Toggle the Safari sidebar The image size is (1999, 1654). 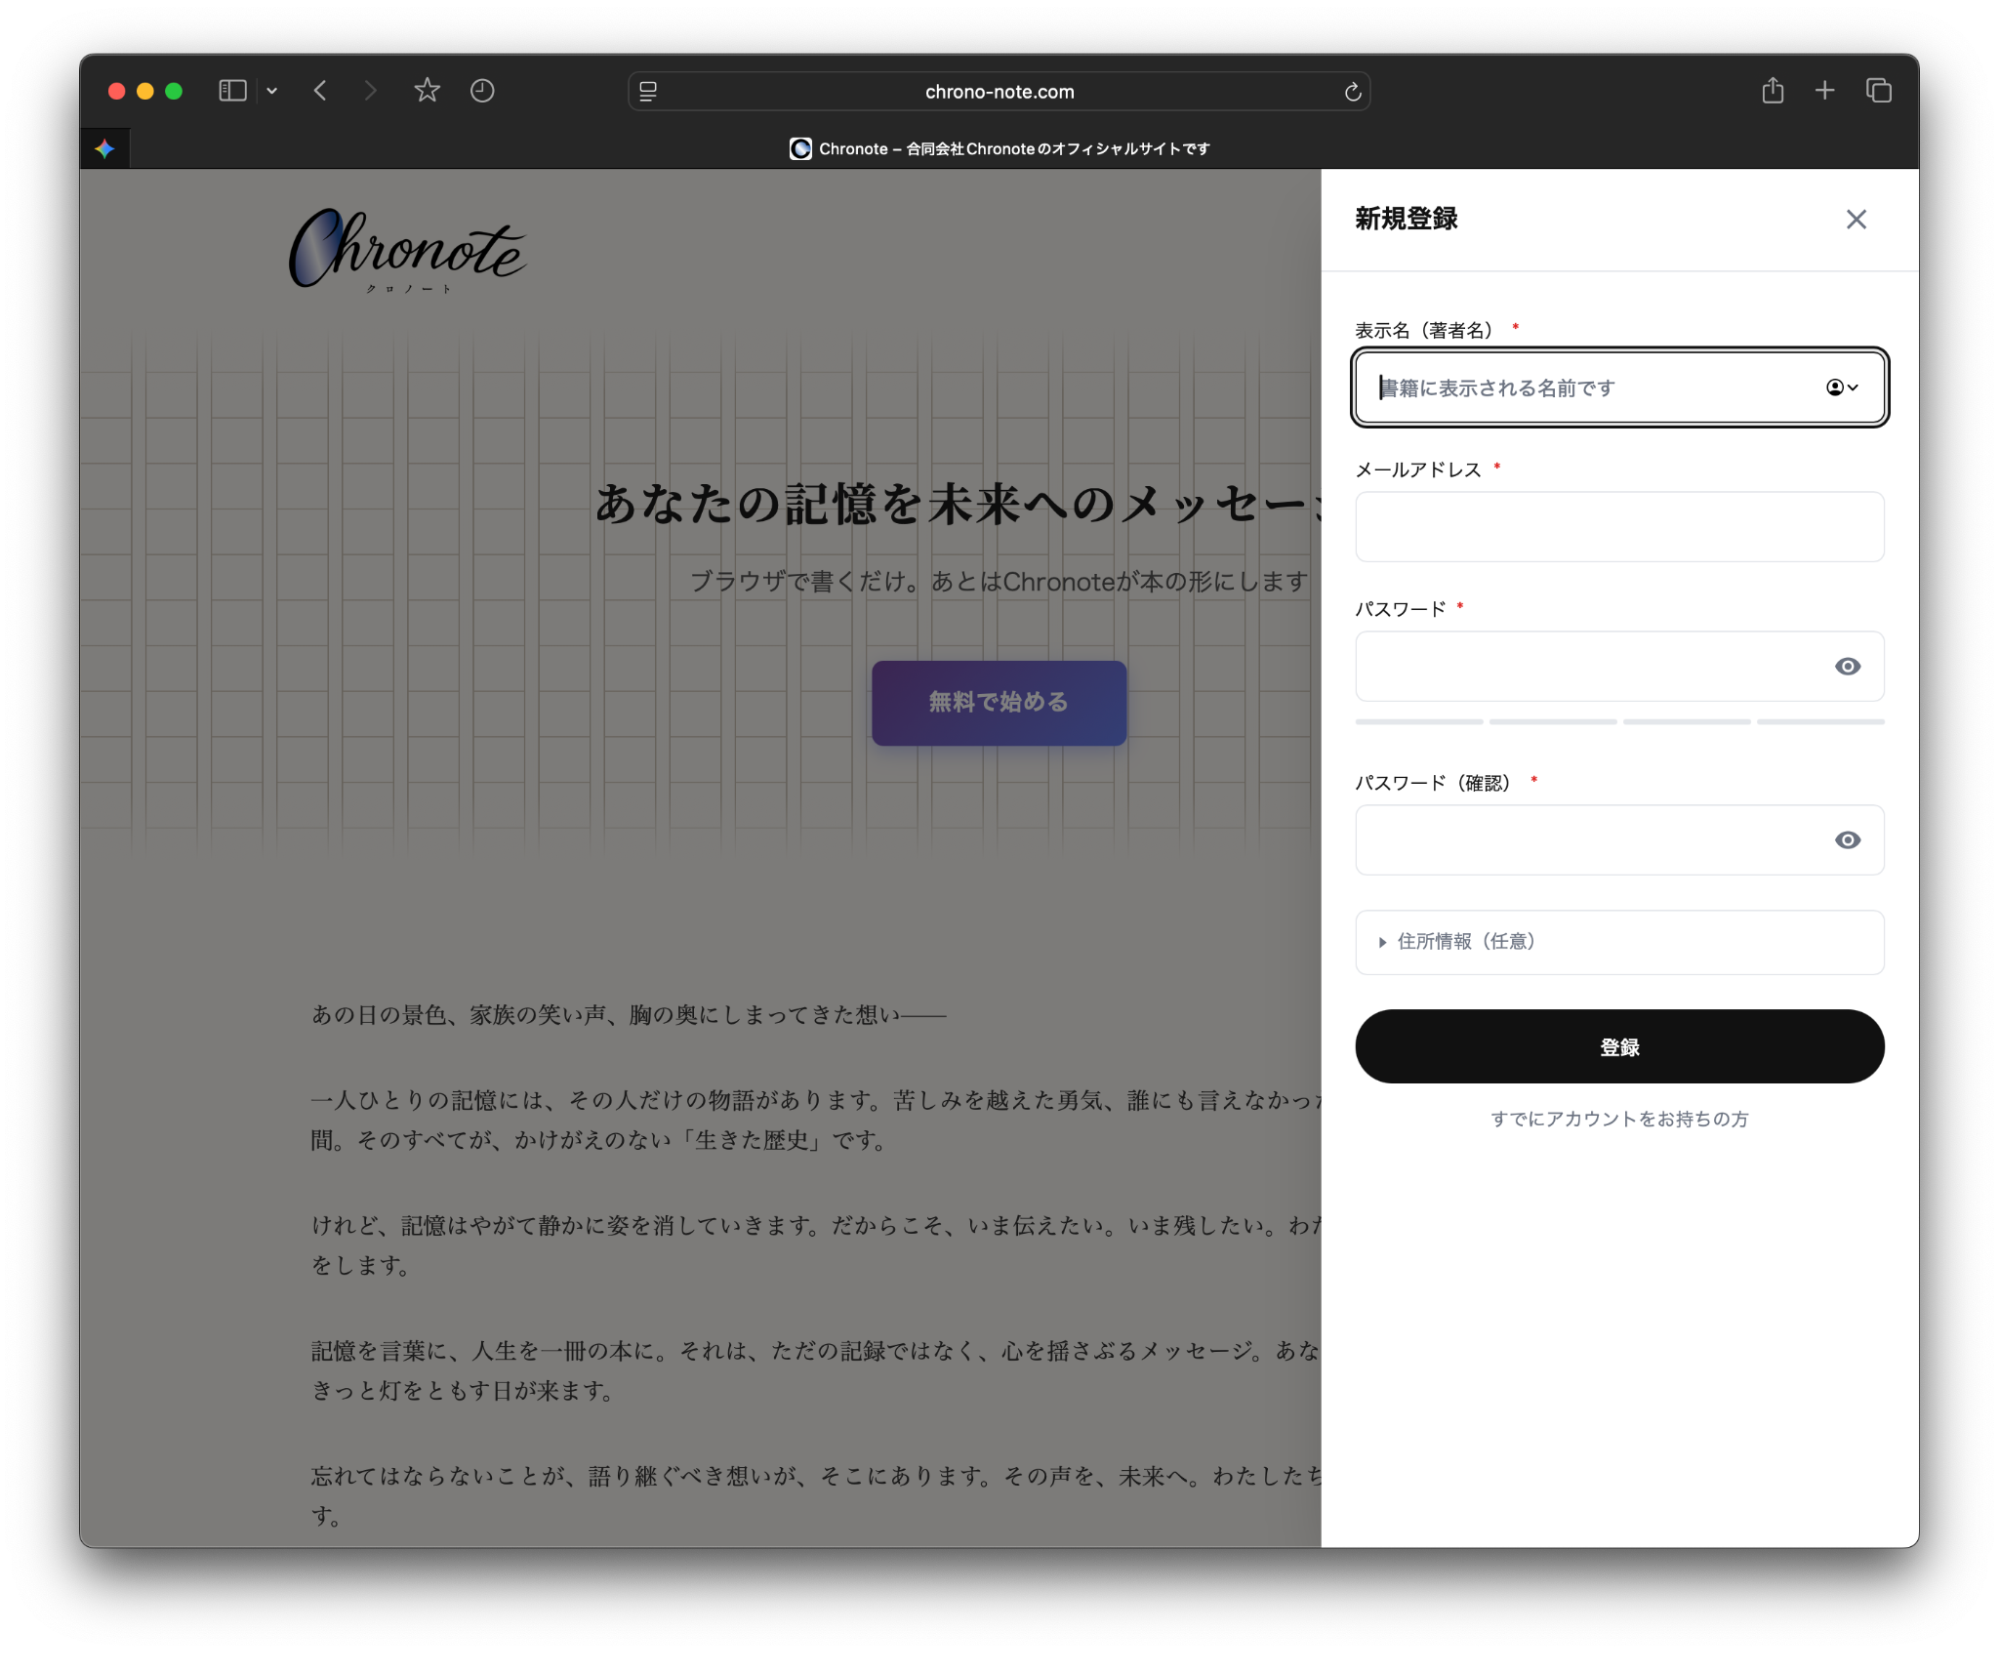(x=231, y=90)
